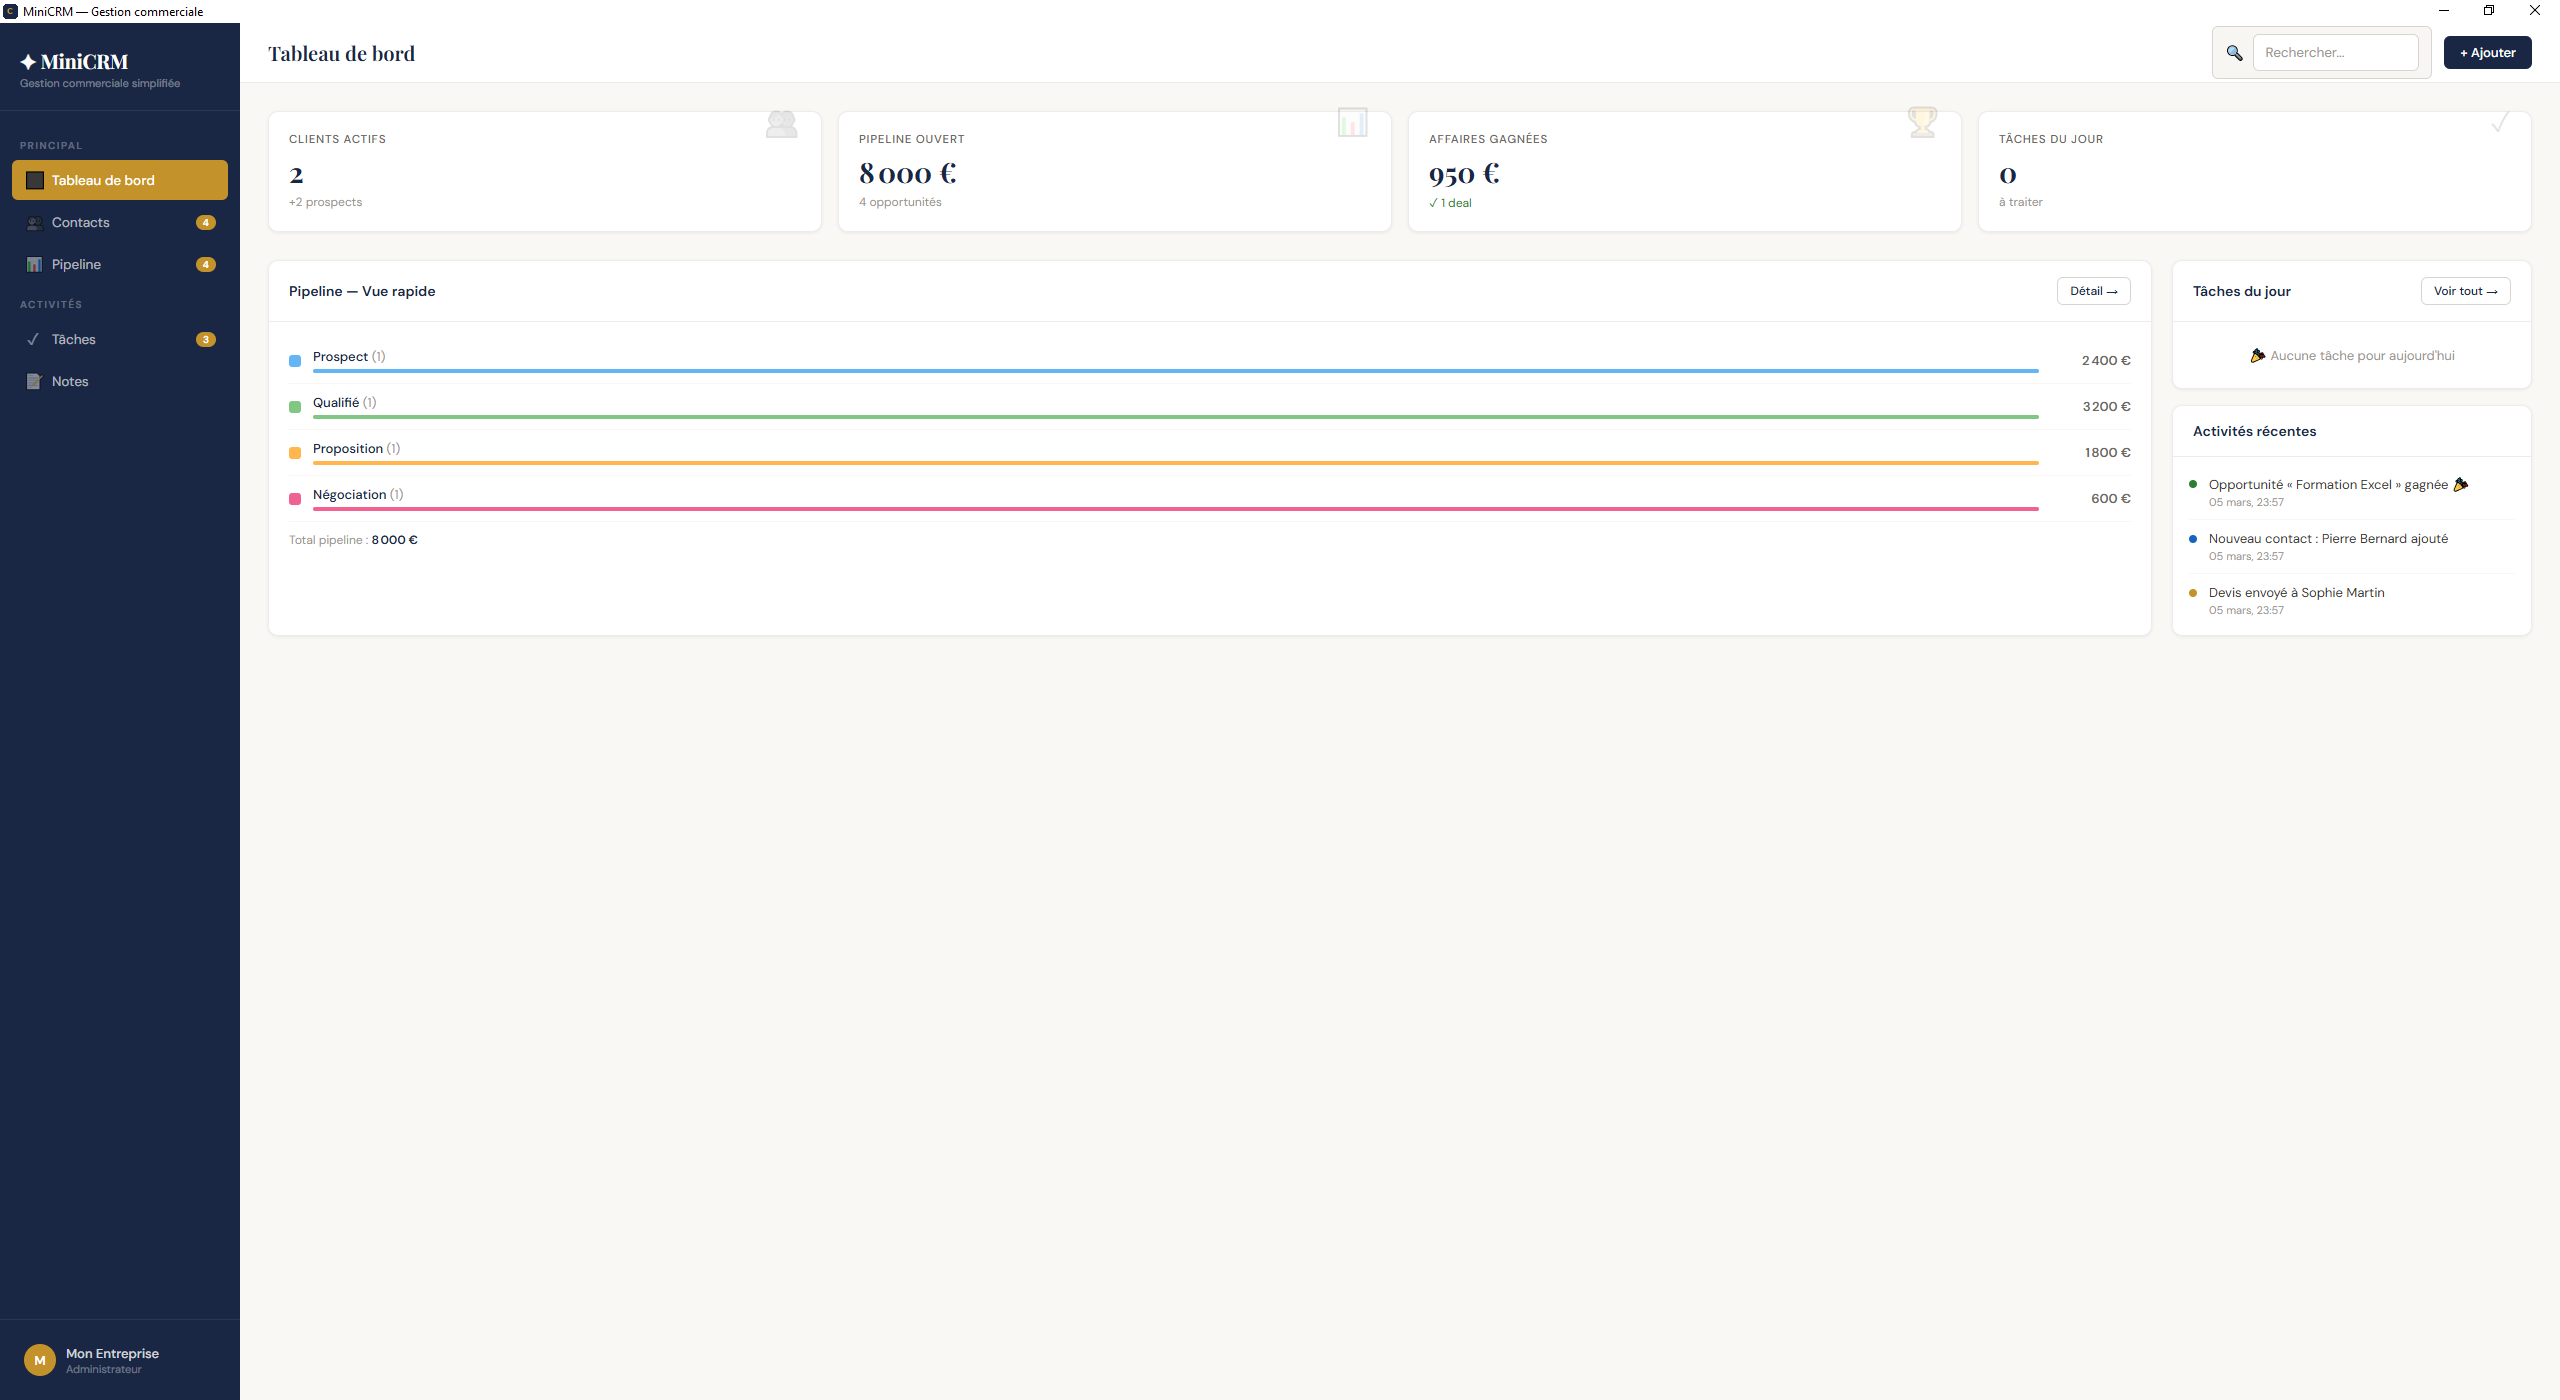Click the pink Négociation progress bar
Screen dimensions: 2560x1400
pyautogui.click(x=1175, y=509)
